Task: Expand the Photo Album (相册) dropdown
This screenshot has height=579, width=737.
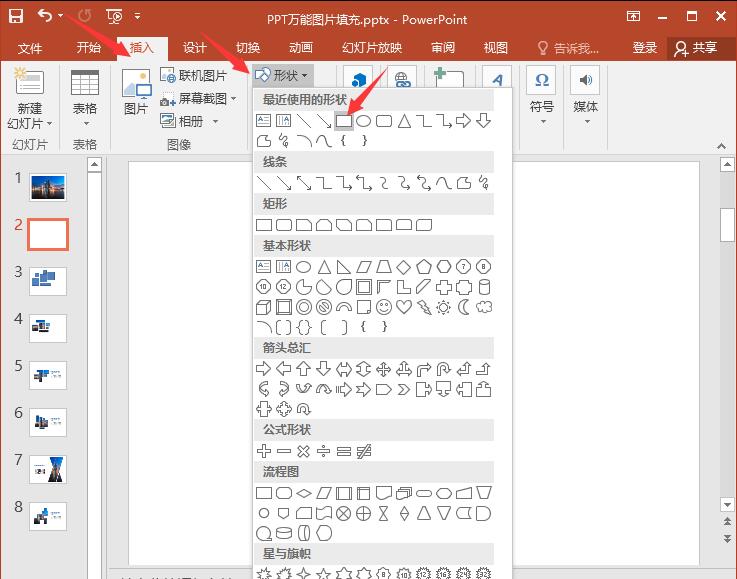Action: click(x=215, y=121)
